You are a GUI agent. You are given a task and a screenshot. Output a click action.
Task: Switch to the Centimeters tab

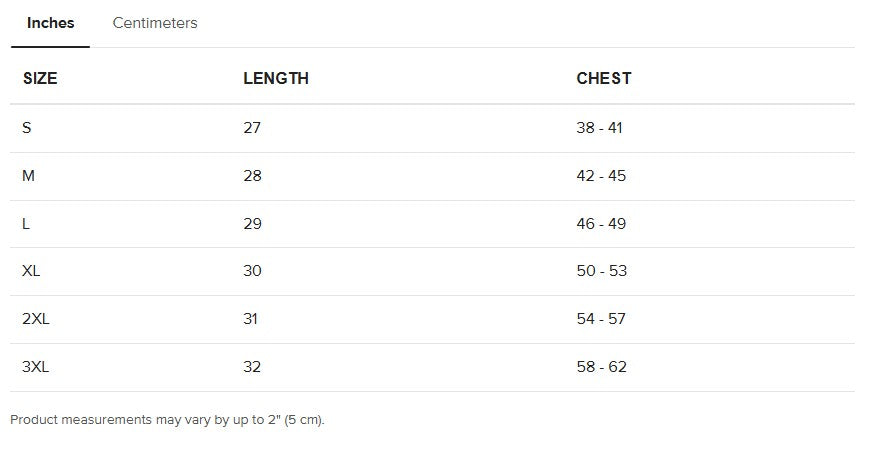(155, 23)
